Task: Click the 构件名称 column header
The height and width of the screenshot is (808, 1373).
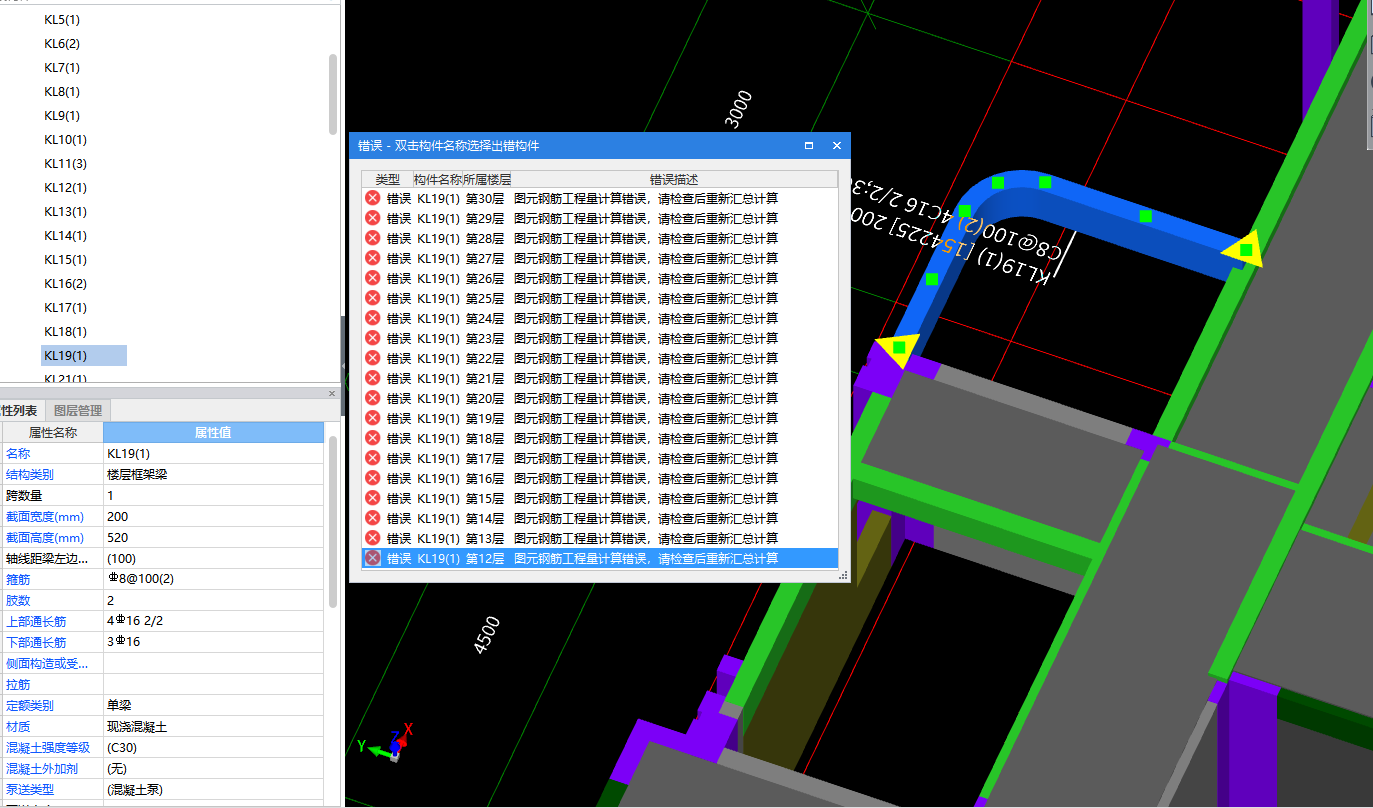Action: (437, 180)
